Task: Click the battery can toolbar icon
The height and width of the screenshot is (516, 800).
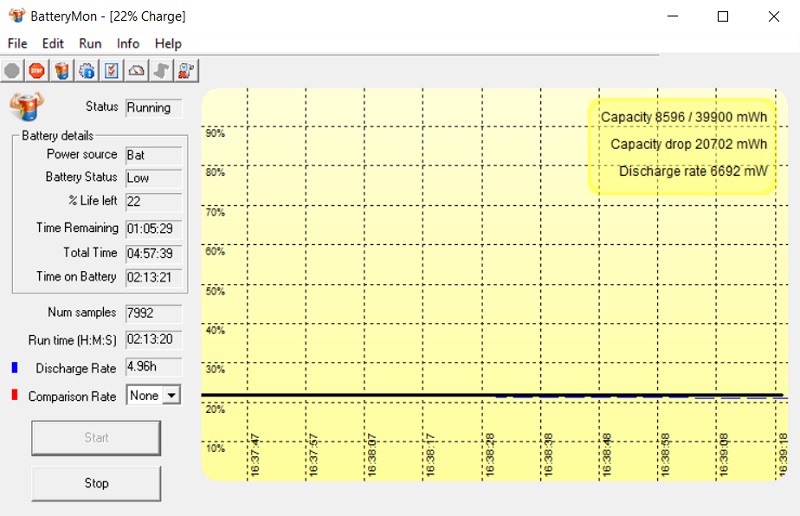Action: tap(62, 70)
